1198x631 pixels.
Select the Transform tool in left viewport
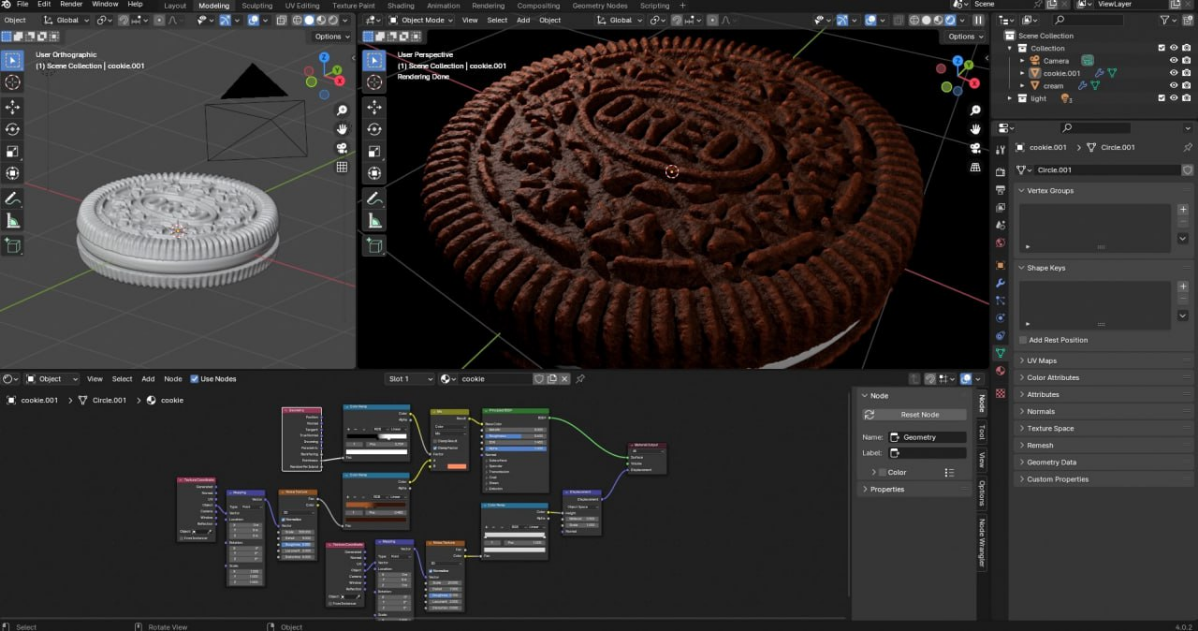(12, 173)
